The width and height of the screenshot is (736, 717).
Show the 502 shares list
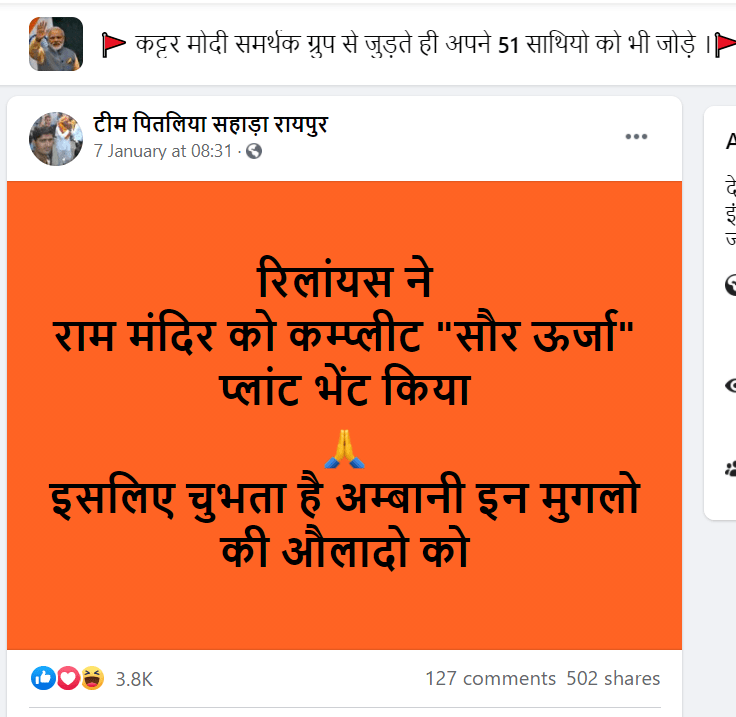coord(613,679)
